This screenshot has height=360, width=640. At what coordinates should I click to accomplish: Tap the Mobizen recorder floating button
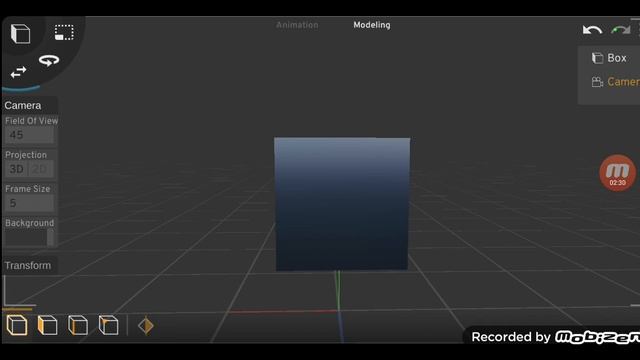(x=618, y=173)
